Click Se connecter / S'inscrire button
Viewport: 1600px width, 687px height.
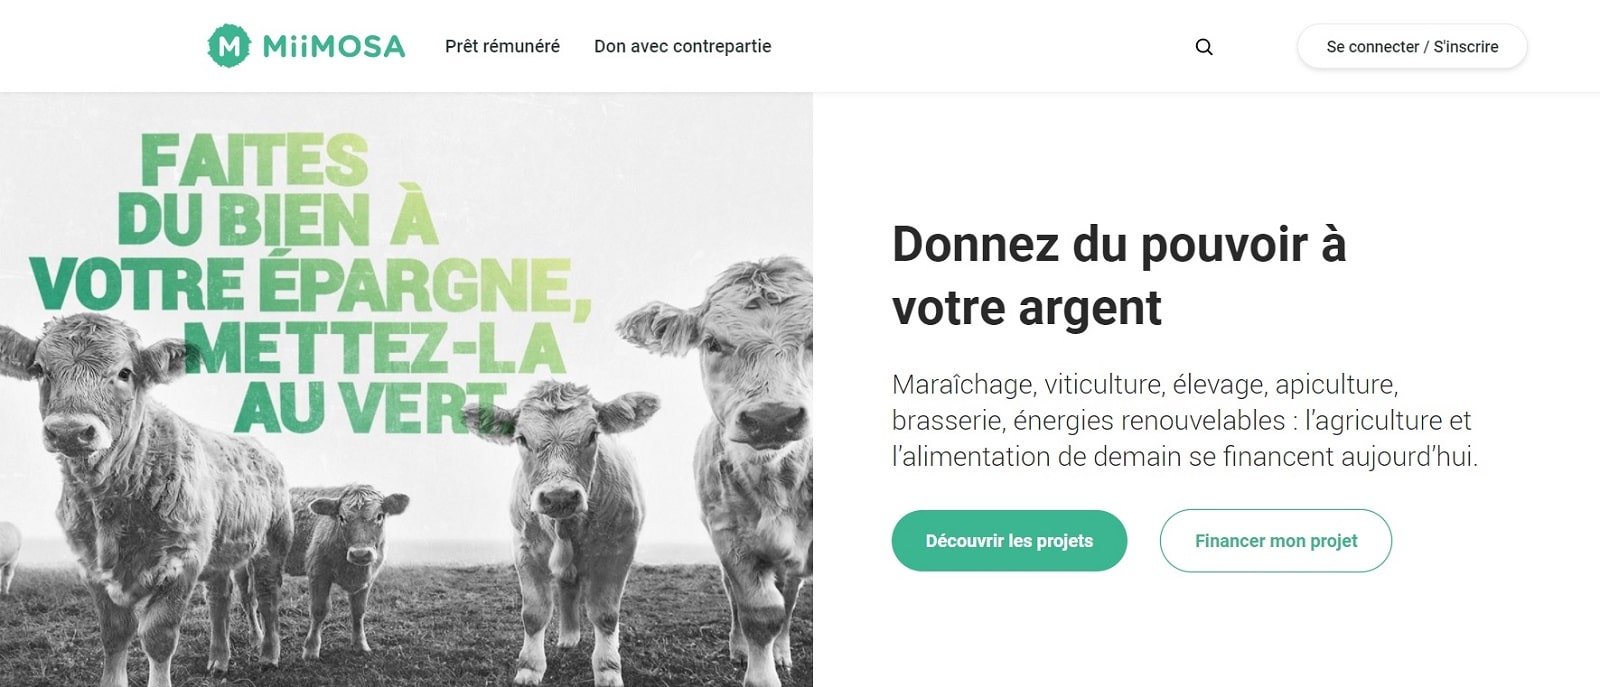pyautogui.click(x=1412, y=47)
